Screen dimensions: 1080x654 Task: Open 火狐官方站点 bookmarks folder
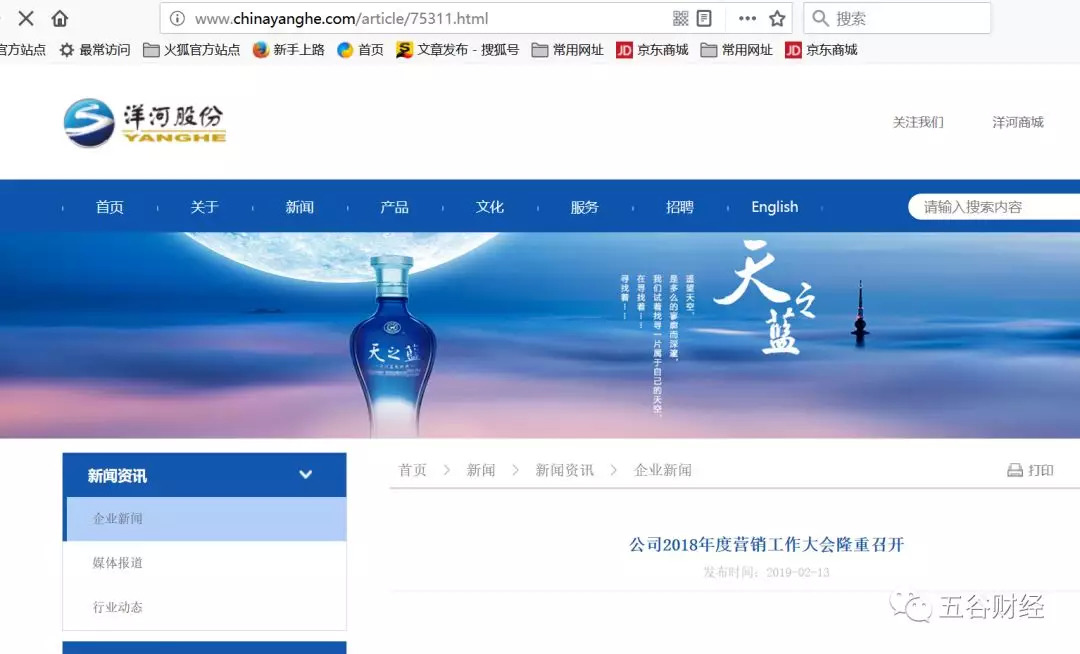point(191,50)
